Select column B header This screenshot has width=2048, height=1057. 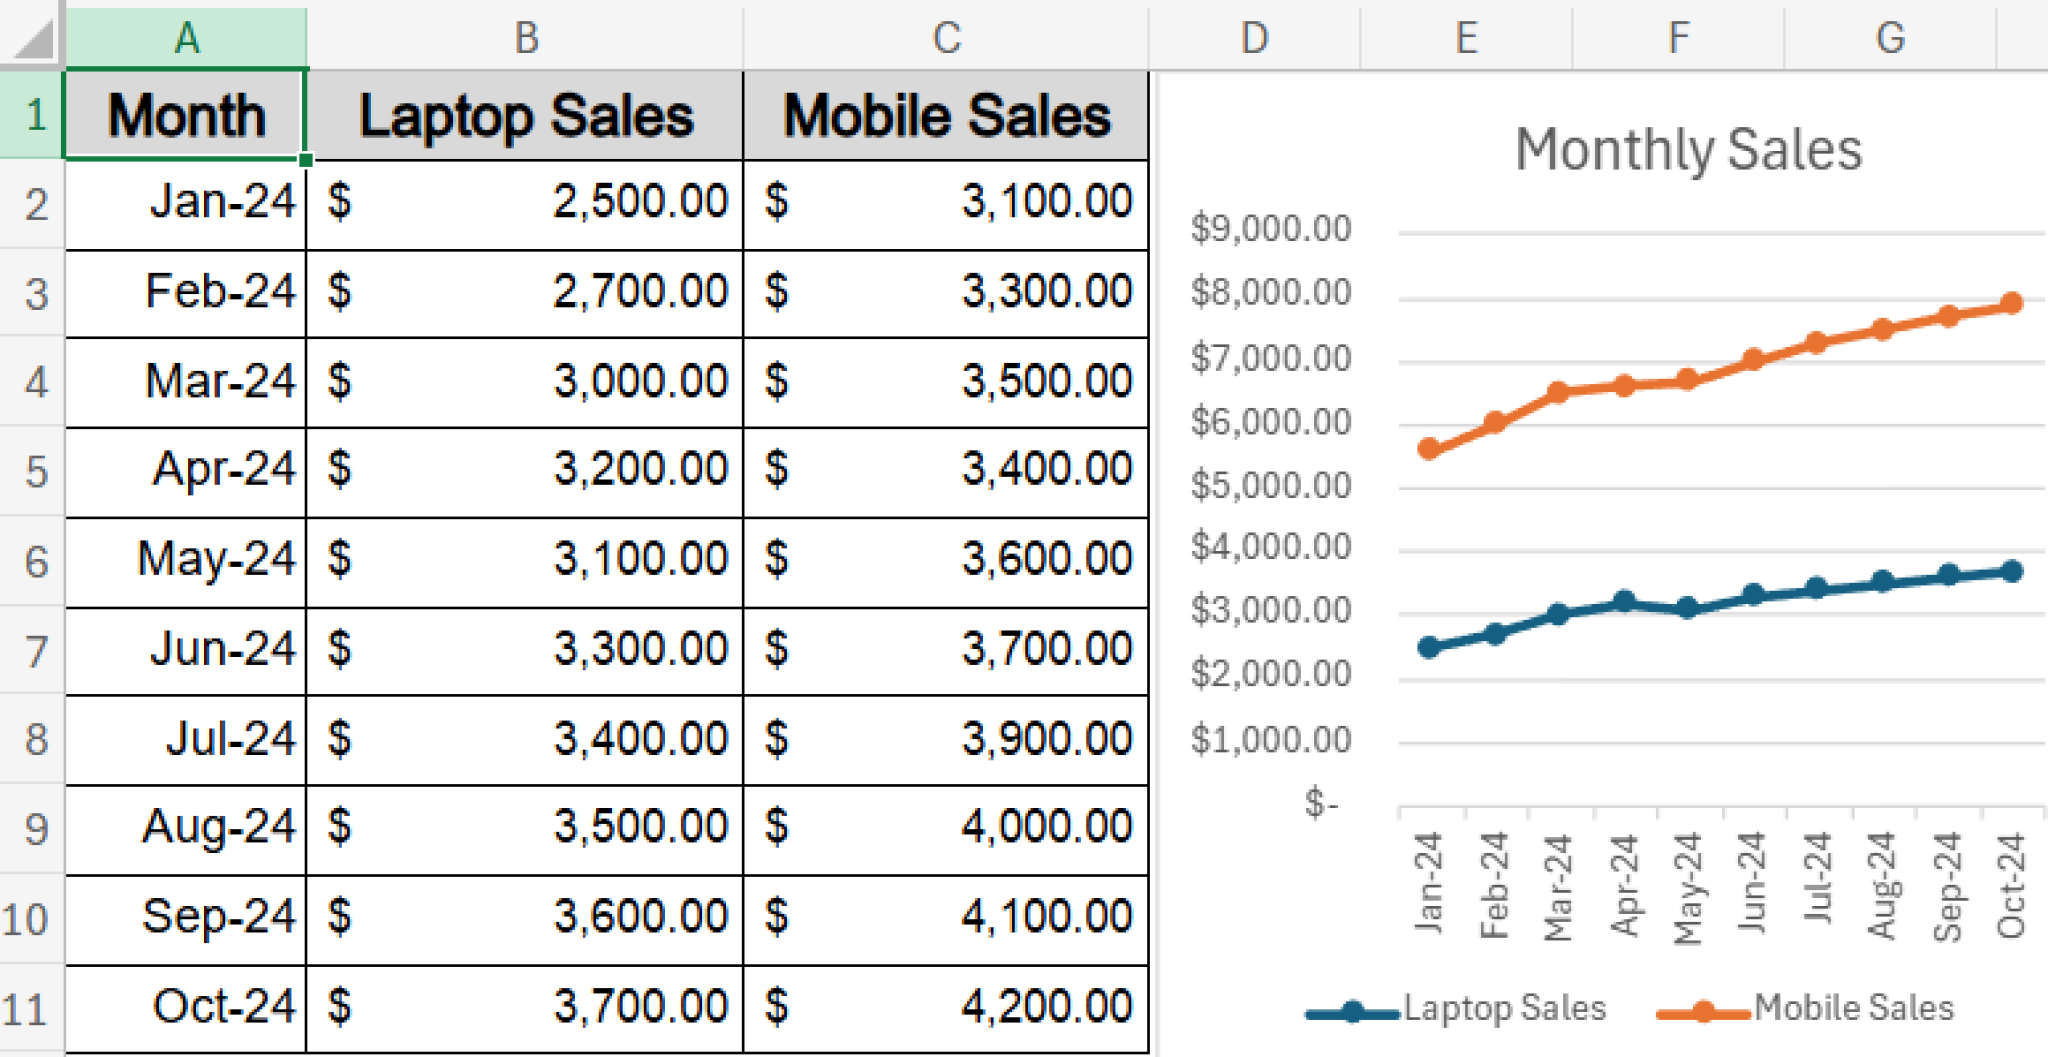(525, 38)
